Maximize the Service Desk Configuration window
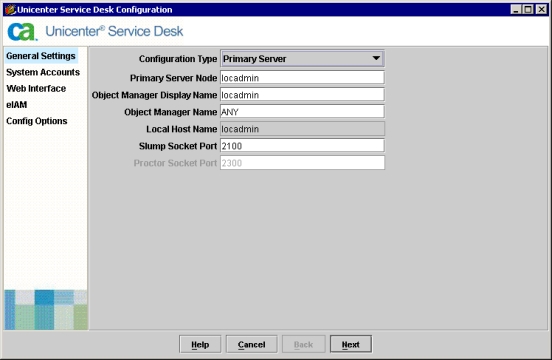 coord(528,10)
